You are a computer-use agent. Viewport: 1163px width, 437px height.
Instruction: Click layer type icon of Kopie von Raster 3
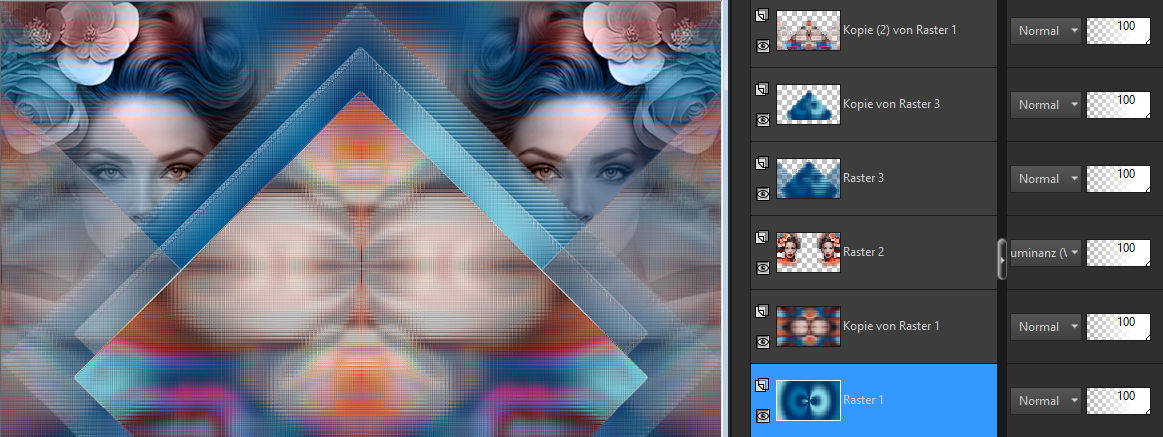click(762, 89)
